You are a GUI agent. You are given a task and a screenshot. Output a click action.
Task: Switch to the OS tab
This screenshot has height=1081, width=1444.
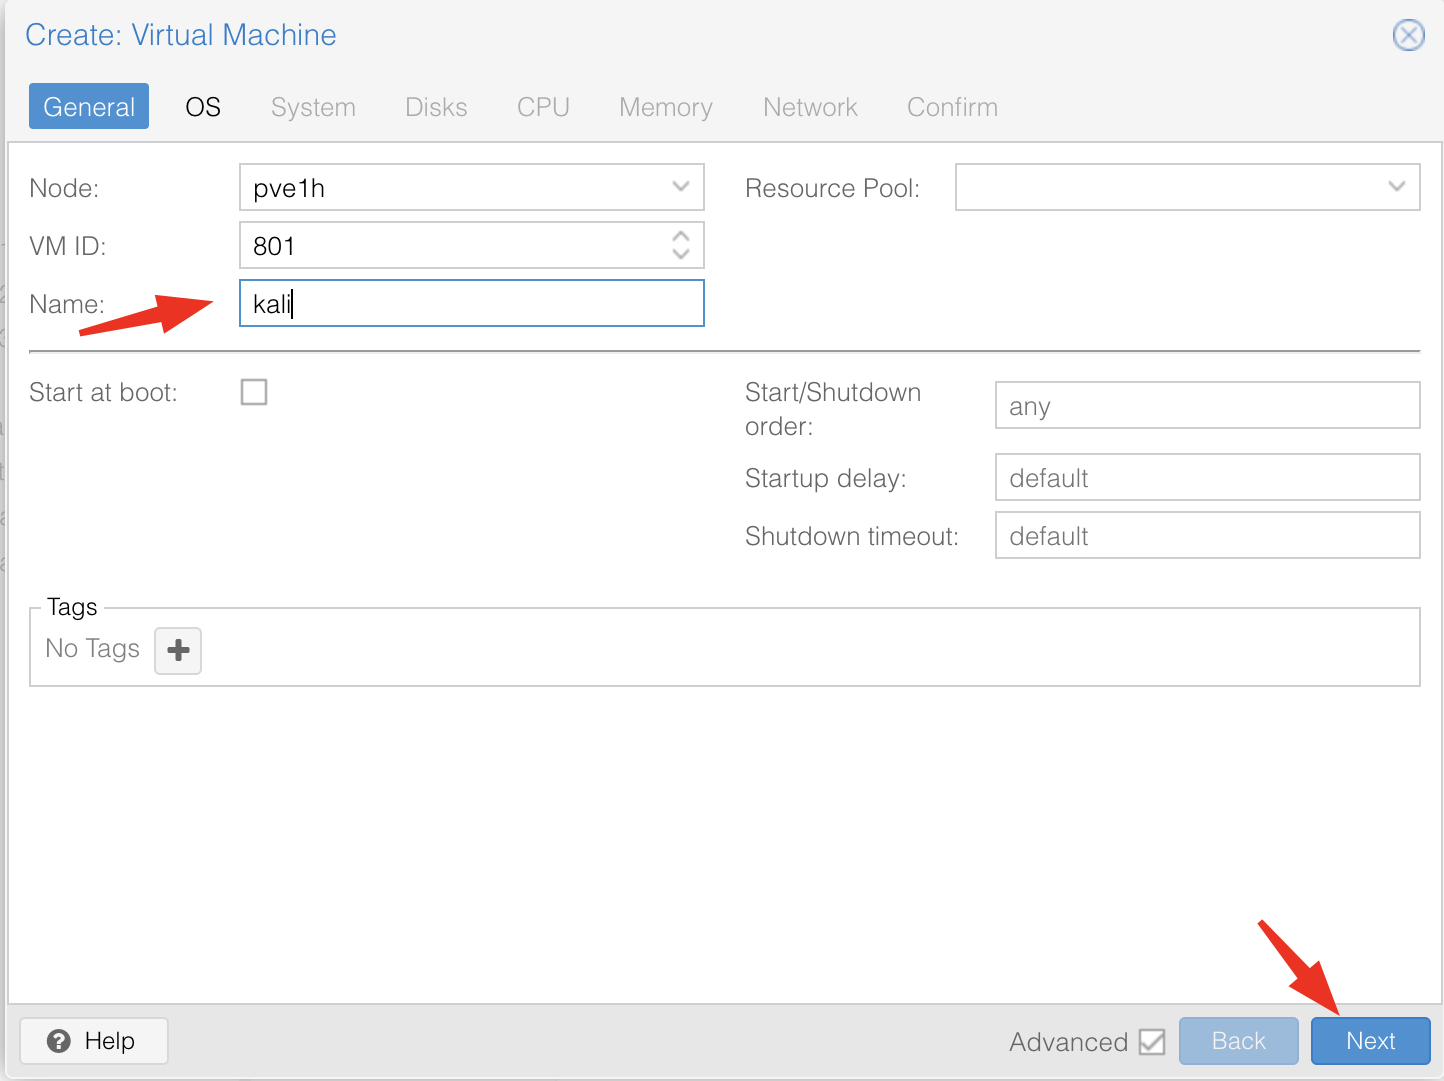click(203, 107)
